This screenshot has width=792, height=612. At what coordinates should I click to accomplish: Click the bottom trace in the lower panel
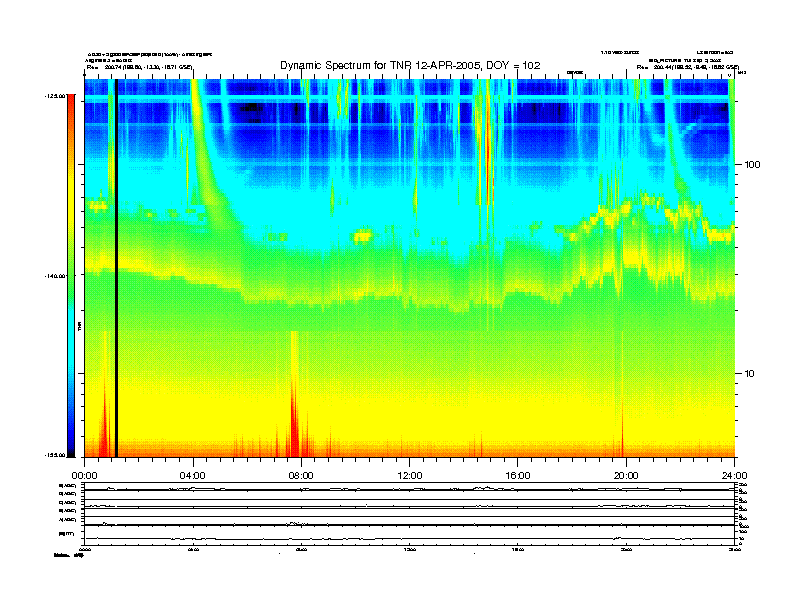tap(409, 538)
